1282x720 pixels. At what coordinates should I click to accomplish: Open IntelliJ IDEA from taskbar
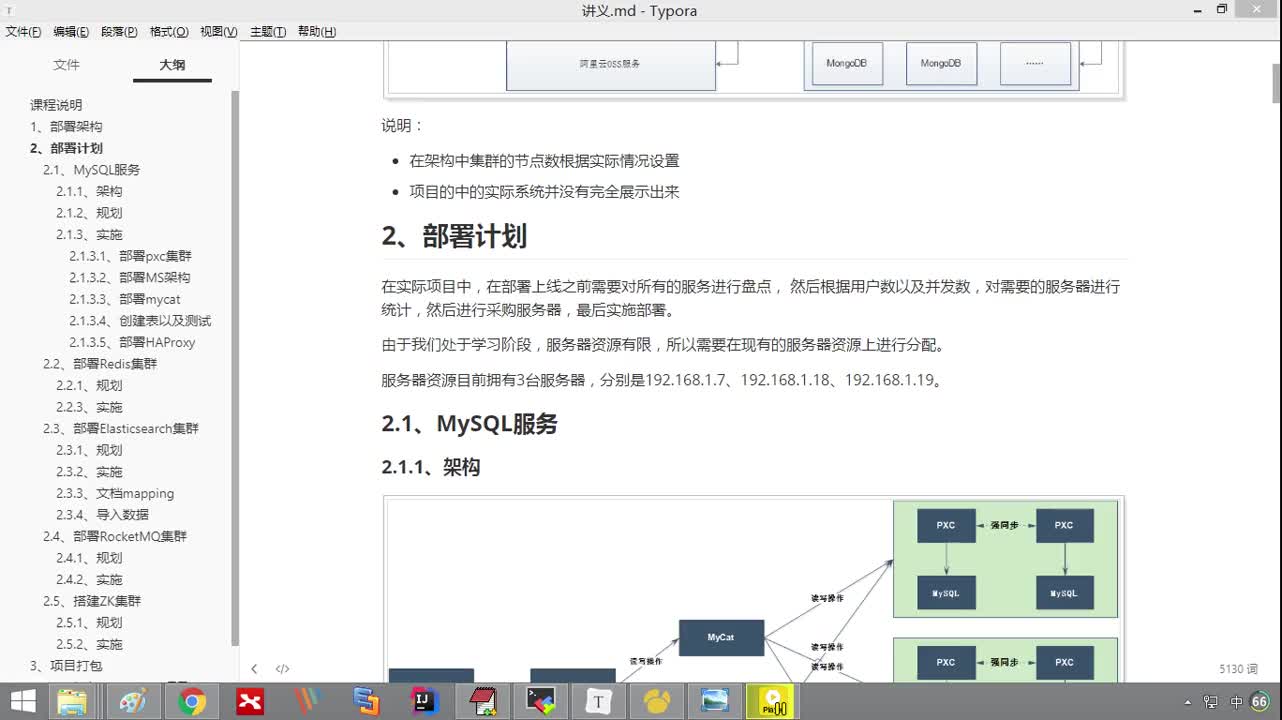pyautogui.click(x=425, y=702)
